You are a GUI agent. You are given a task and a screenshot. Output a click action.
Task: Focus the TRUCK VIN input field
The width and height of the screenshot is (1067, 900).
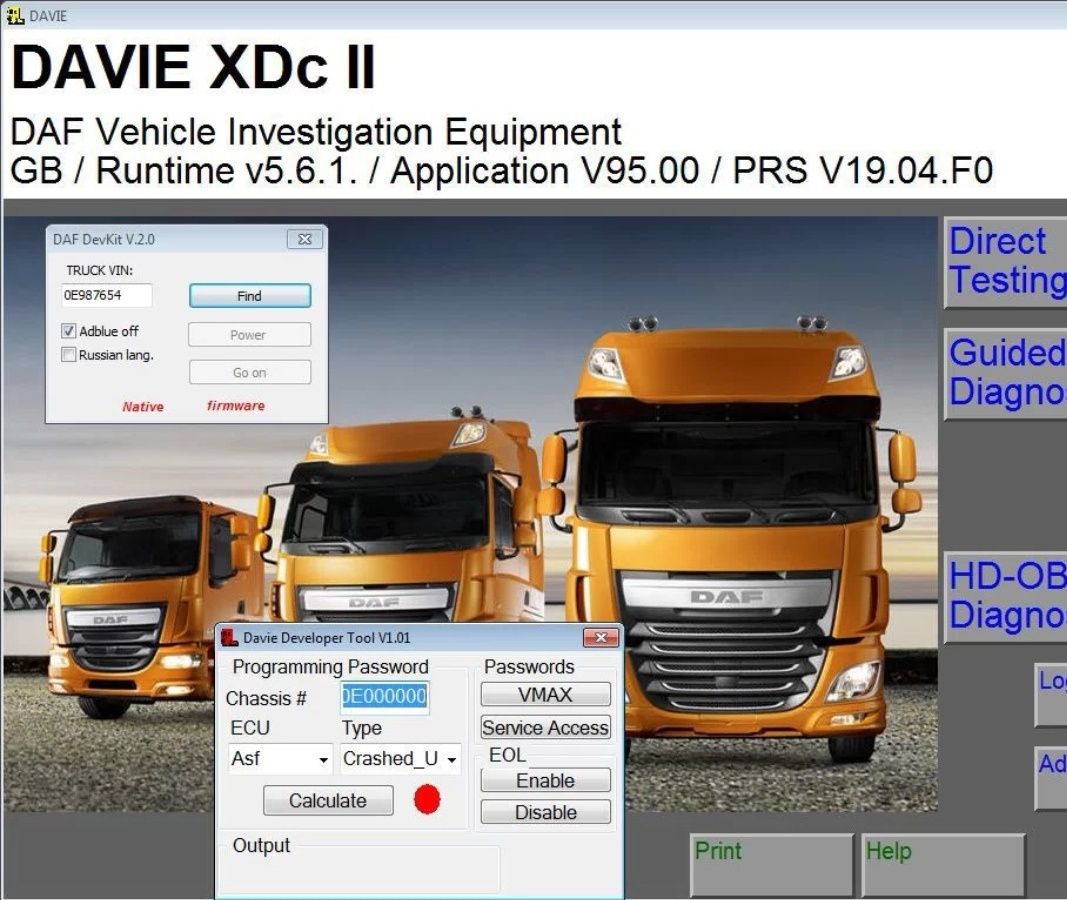pyautogui.click(x=106, y=295)
